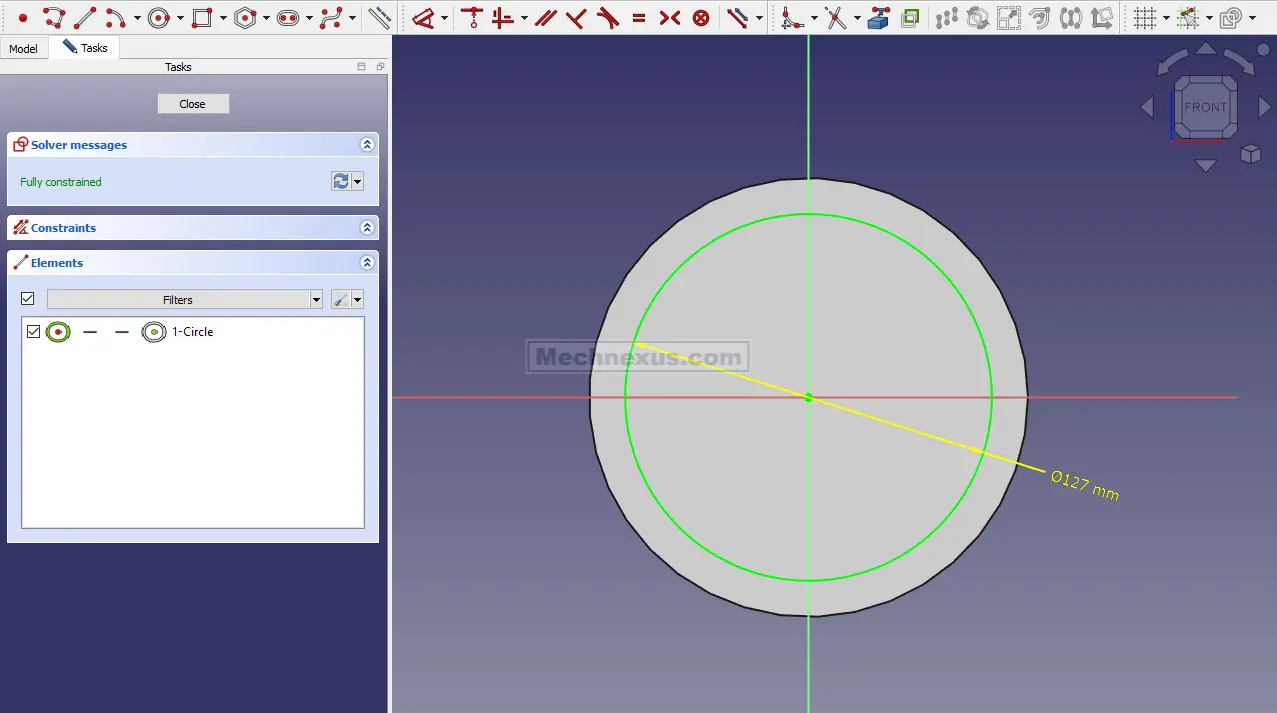Click the Close button

(193, 104)
